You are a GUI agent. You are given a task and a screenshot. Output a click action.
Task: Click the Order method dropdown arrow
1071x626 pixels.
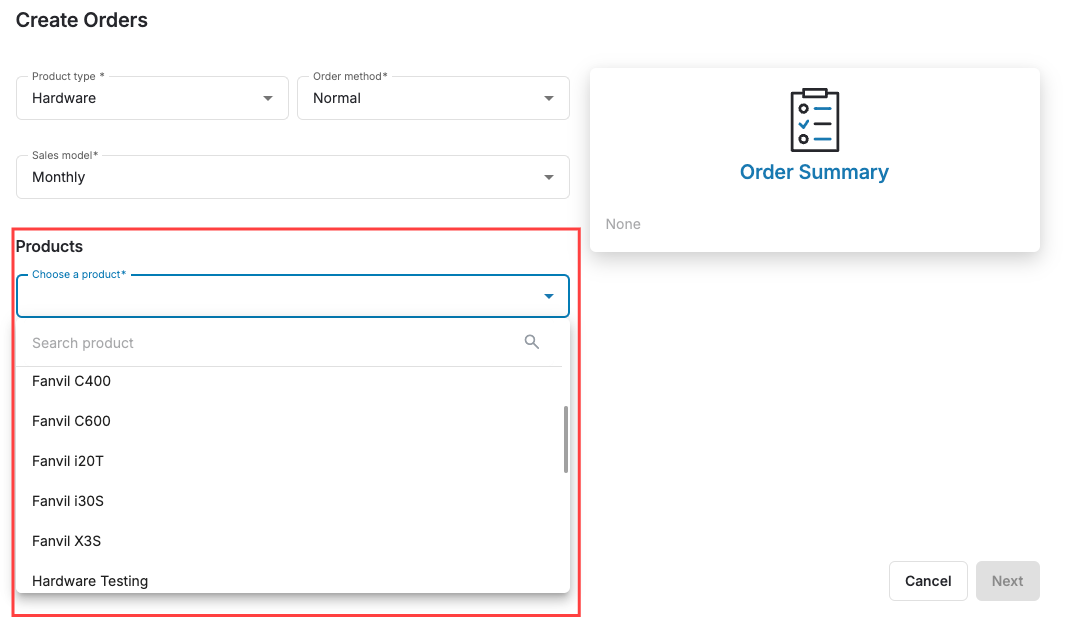[548, 98]
